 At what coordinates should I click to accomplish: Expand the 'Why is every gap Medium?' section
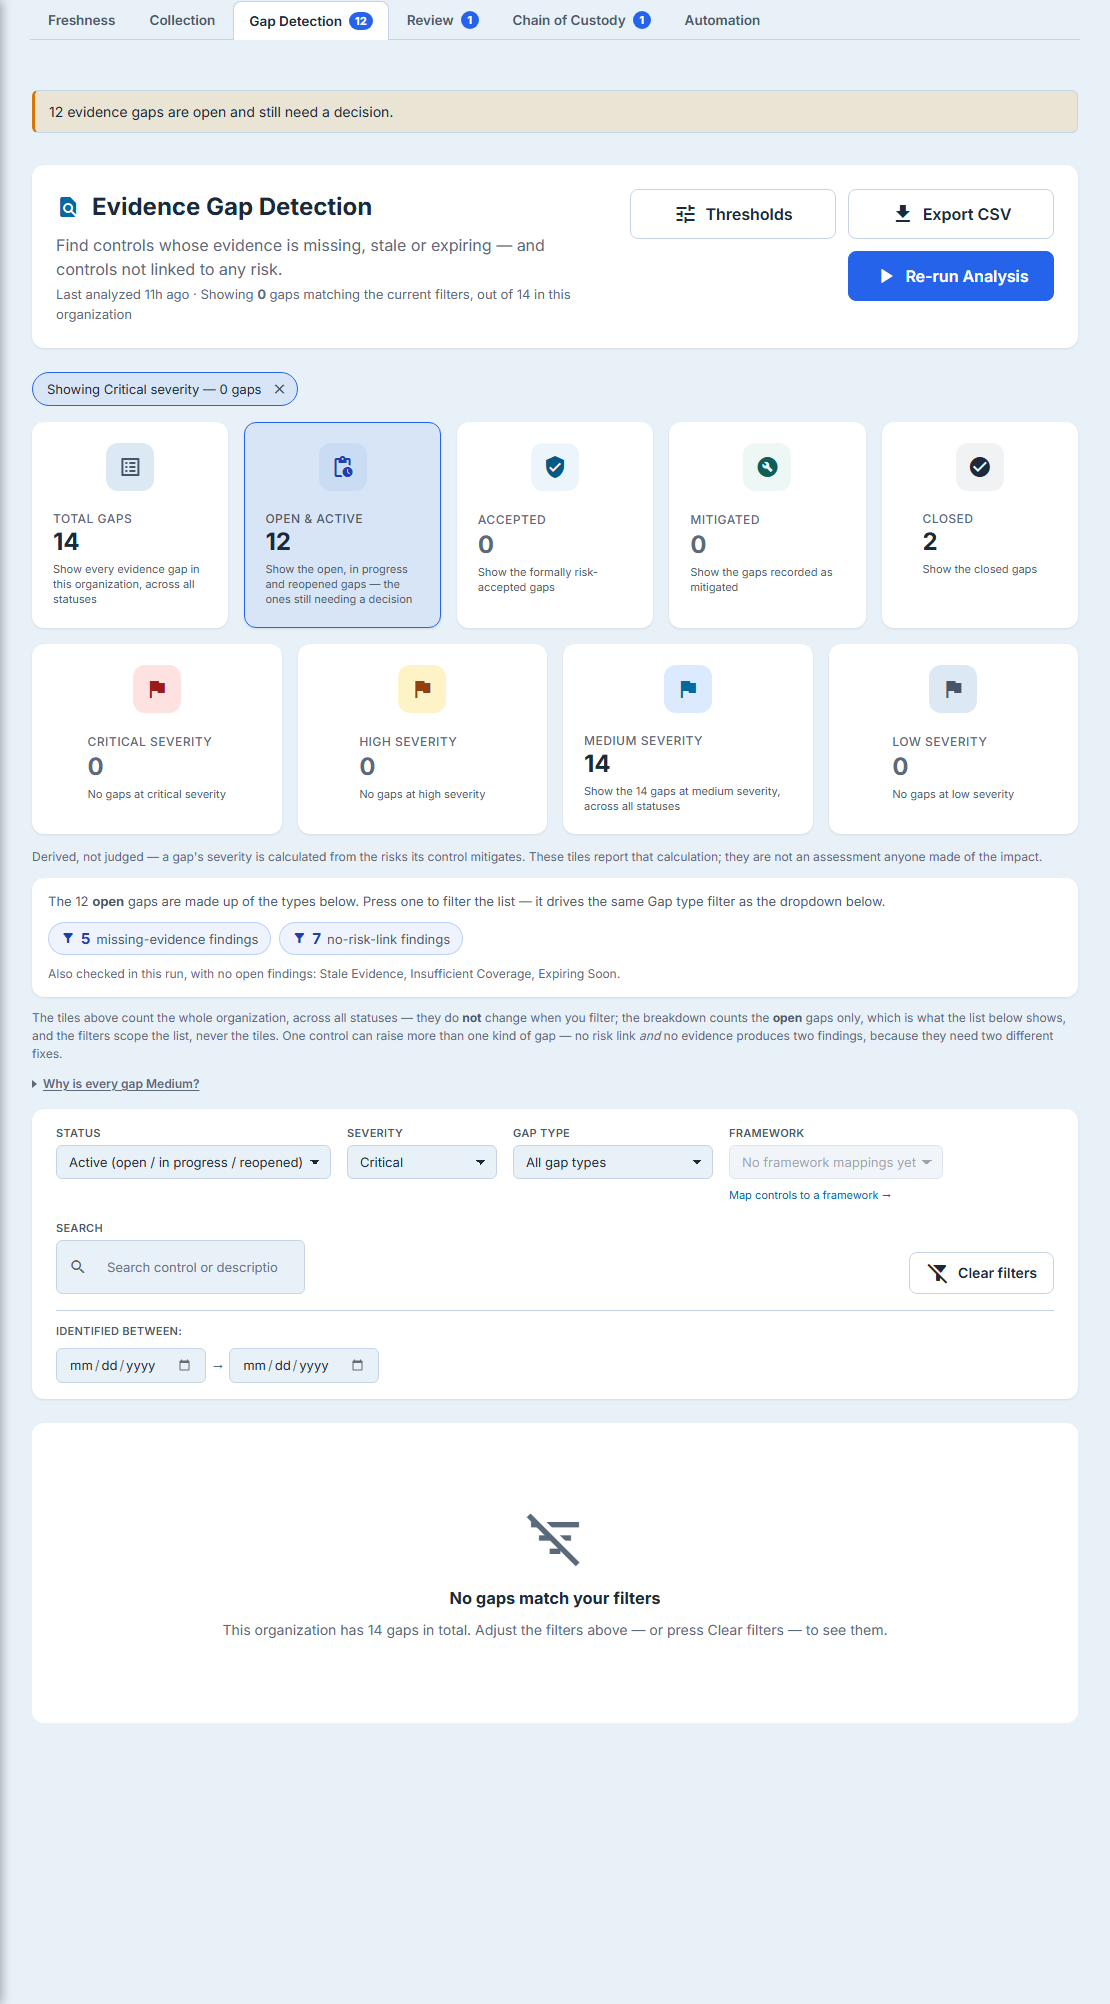[121, 1084]
